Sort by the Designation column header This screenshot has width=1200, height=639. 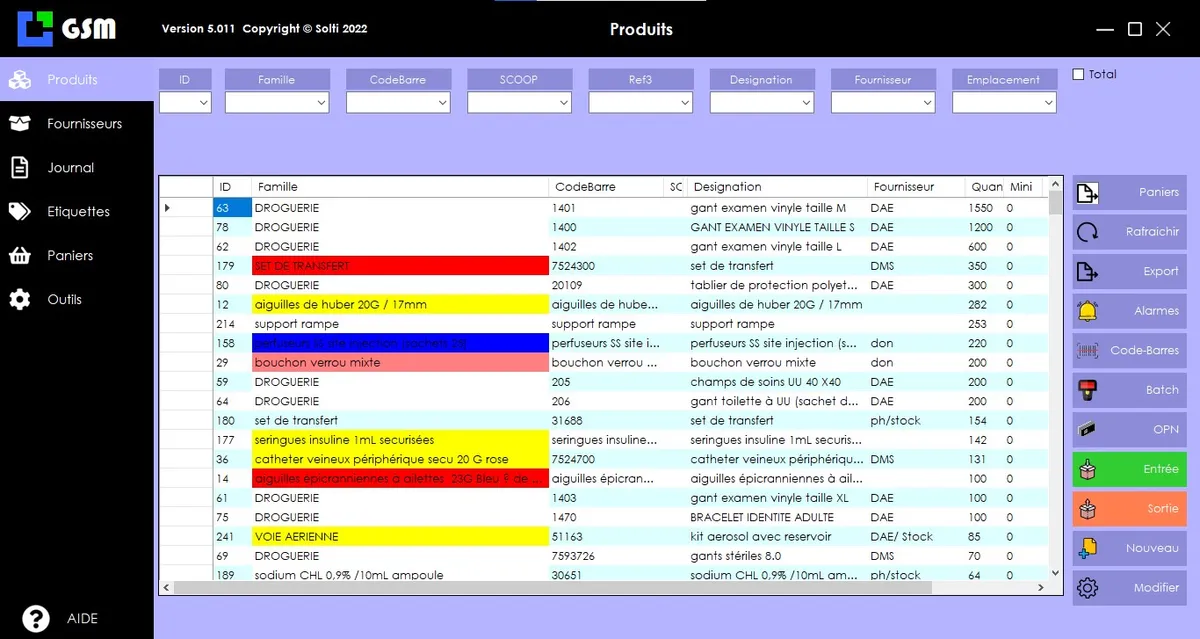point(727,187)
